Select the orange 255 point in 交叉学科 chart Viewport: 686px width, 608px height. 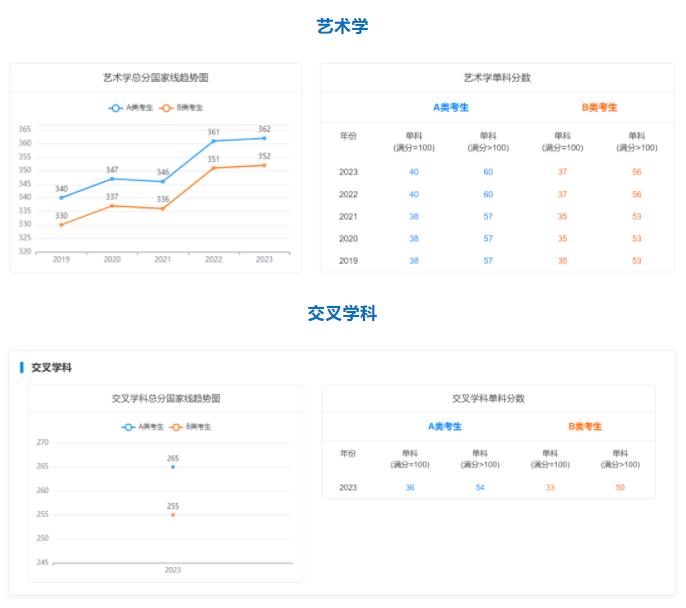[x=173, y=515]
